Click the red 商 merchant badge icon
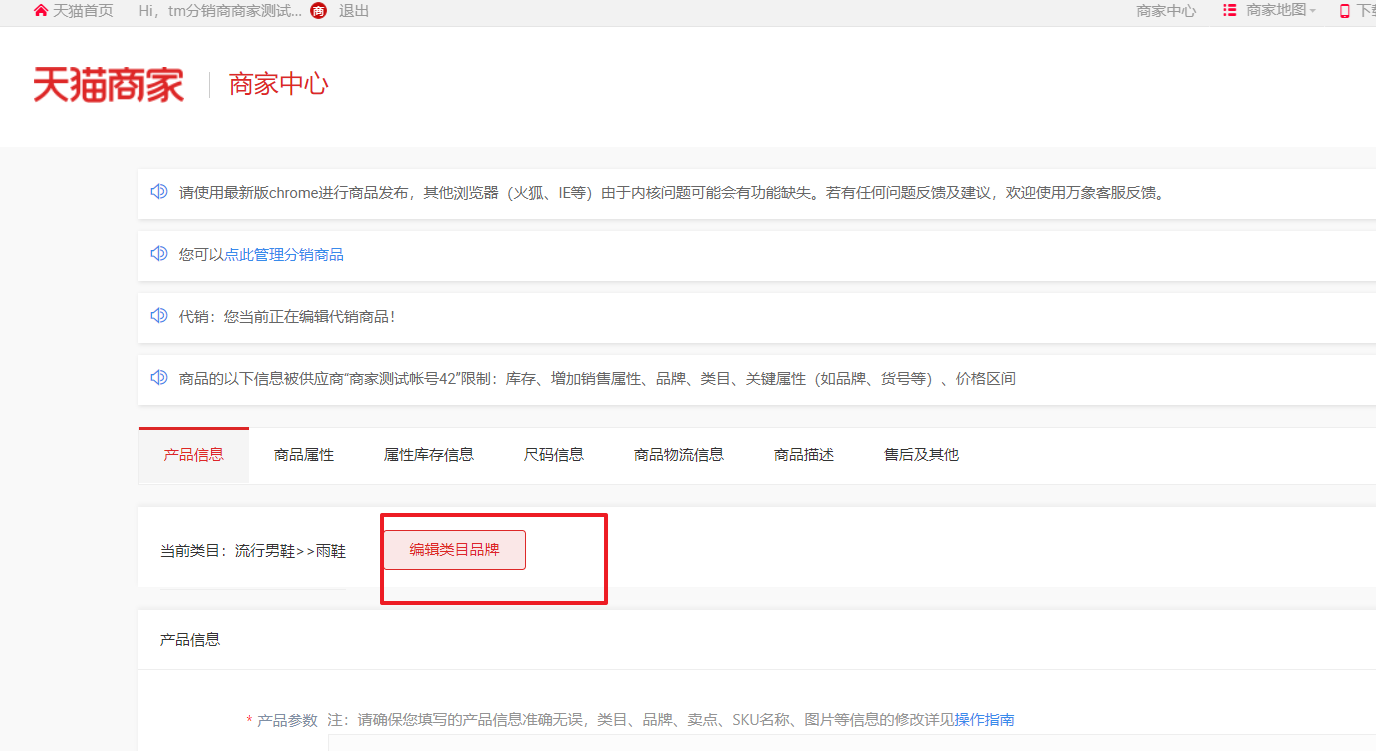The width and height of the screenshot is (1376, 751). click(x=319, y=11)
